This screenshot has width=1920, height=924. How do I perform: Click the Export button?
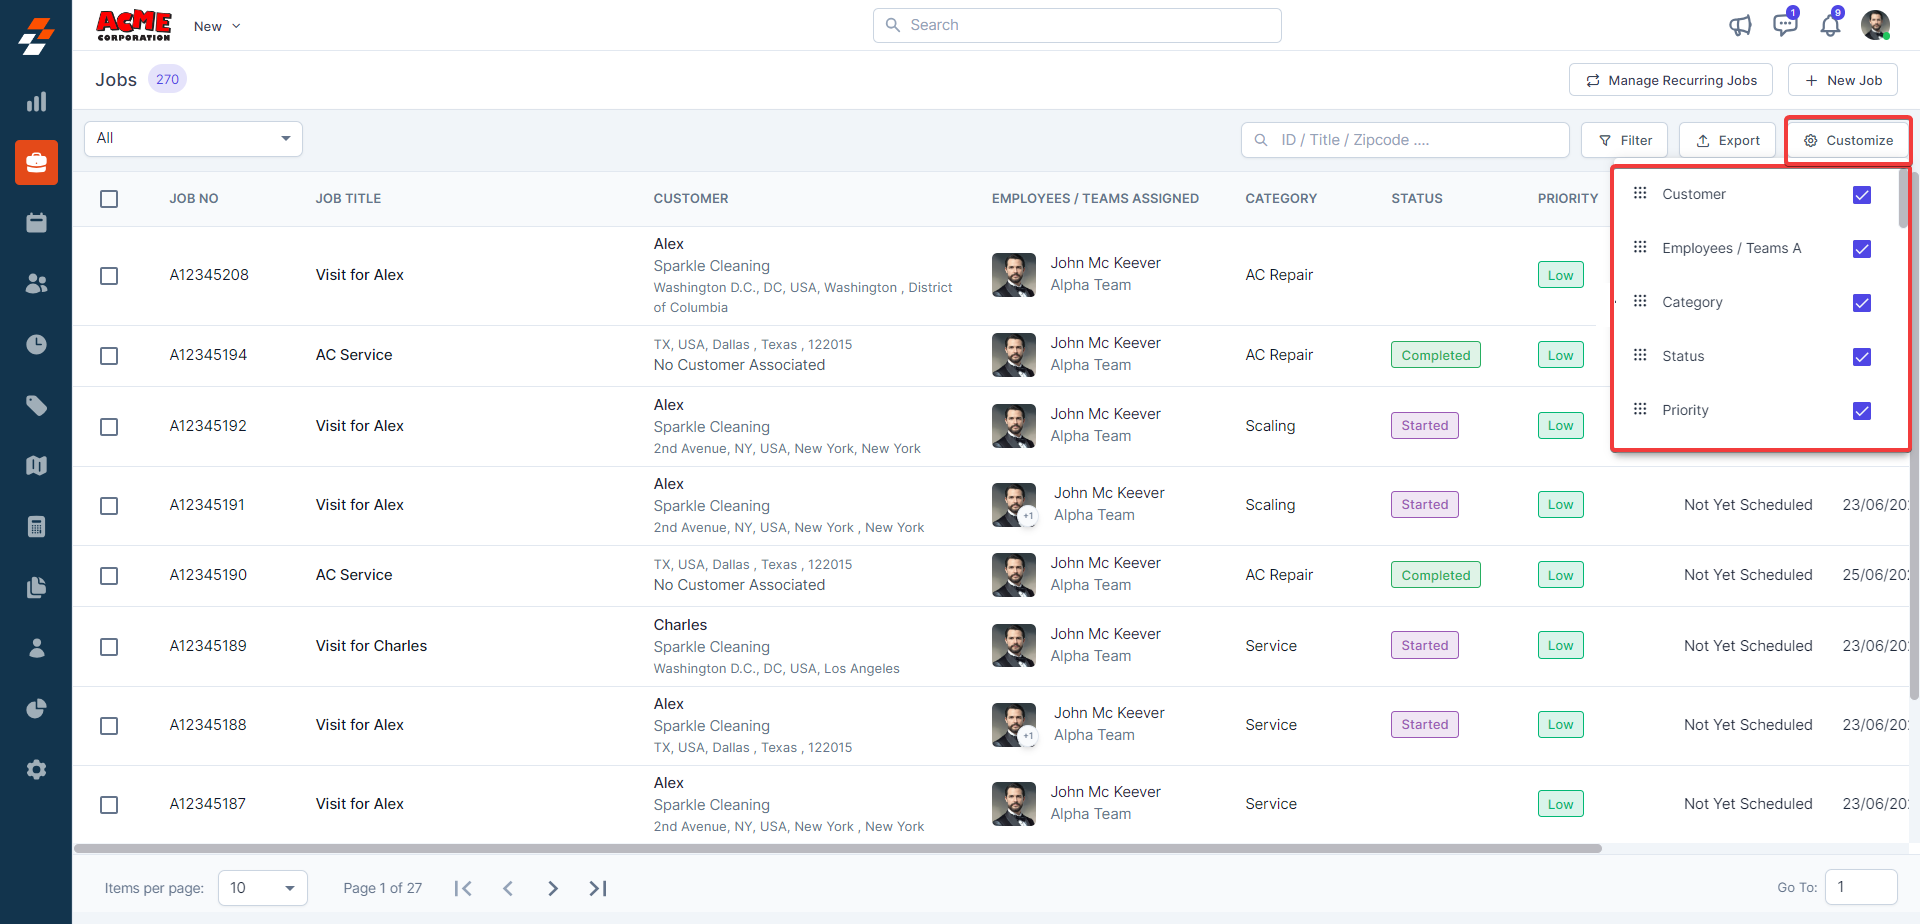[x=1727, y=140]
